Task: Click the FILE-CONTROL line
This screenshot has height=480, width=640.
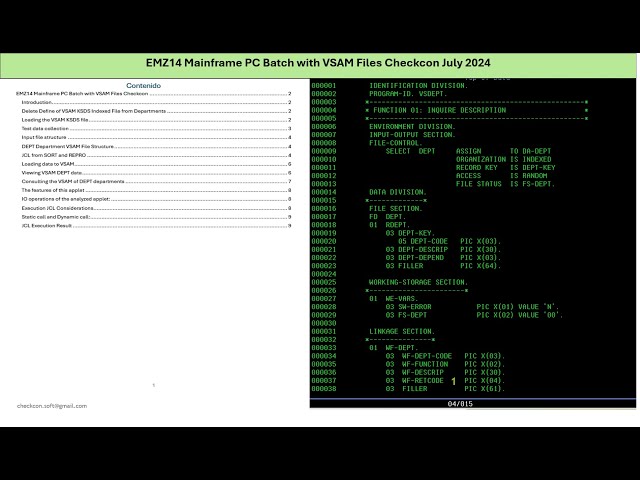Action: click(x=396, y=143)
